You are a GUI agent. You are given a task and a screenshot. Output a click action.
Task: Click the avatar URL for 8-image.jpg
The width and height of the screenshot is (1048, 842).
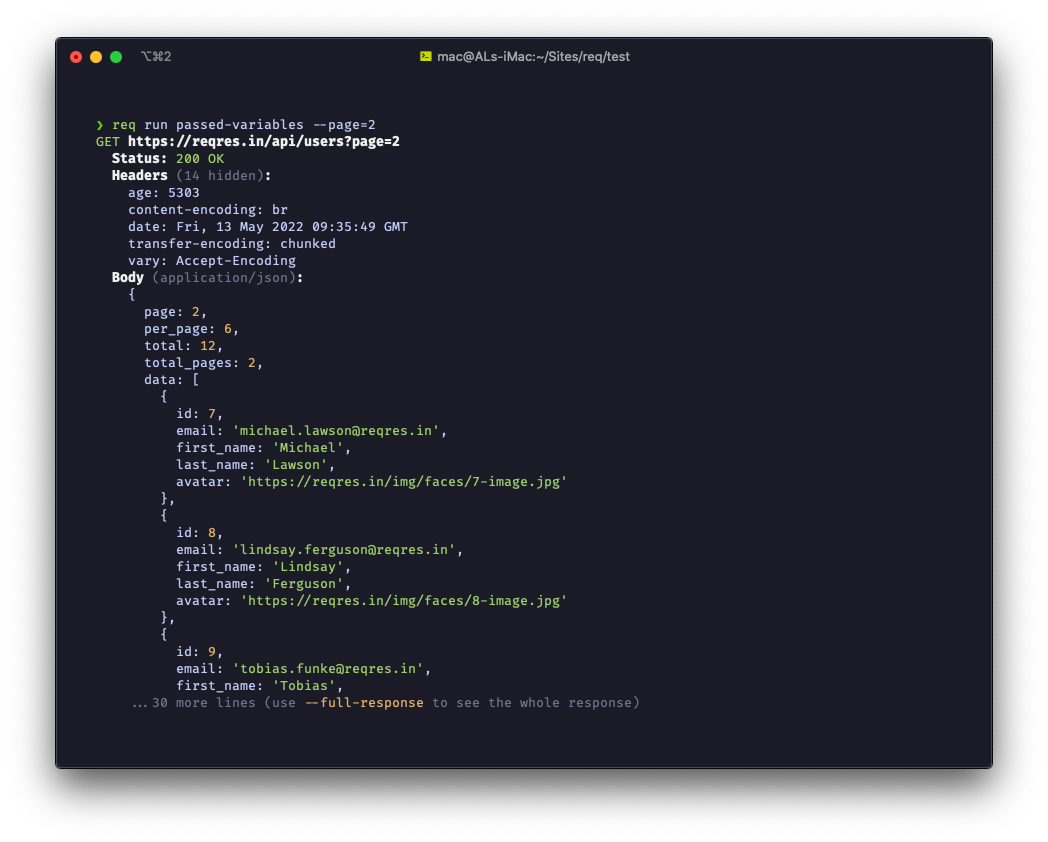pyautogui.click(x=404, y=601)
